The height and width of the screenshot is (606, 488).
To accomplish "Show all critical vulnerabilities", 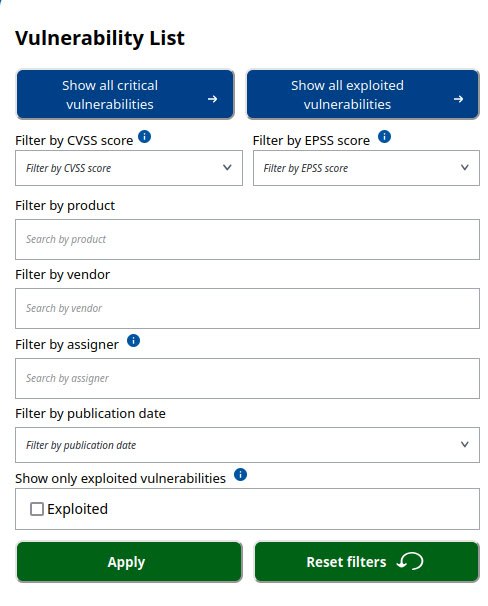I will point(125,94).
